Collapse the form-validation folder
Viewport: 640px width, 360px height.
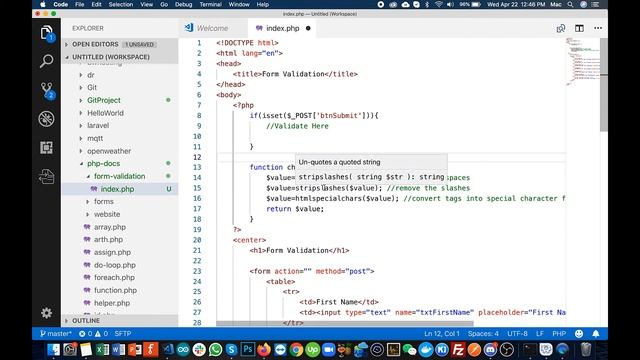[120, 176]
